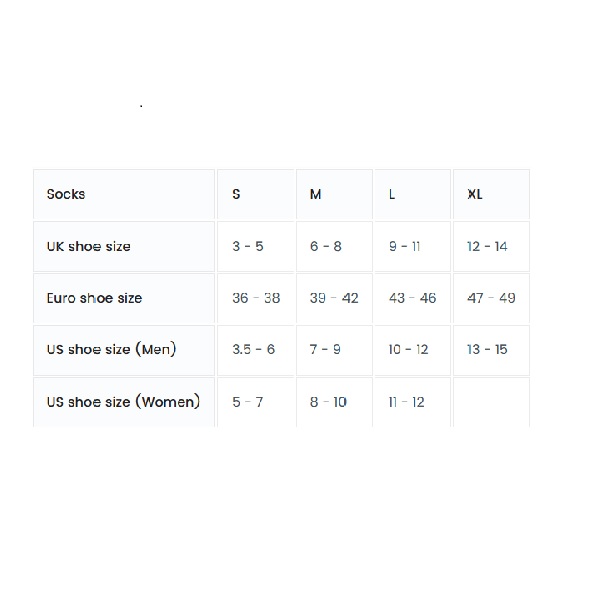
Task: Select the US shoe size (Women) label
Action: click(x=123, y=402)
